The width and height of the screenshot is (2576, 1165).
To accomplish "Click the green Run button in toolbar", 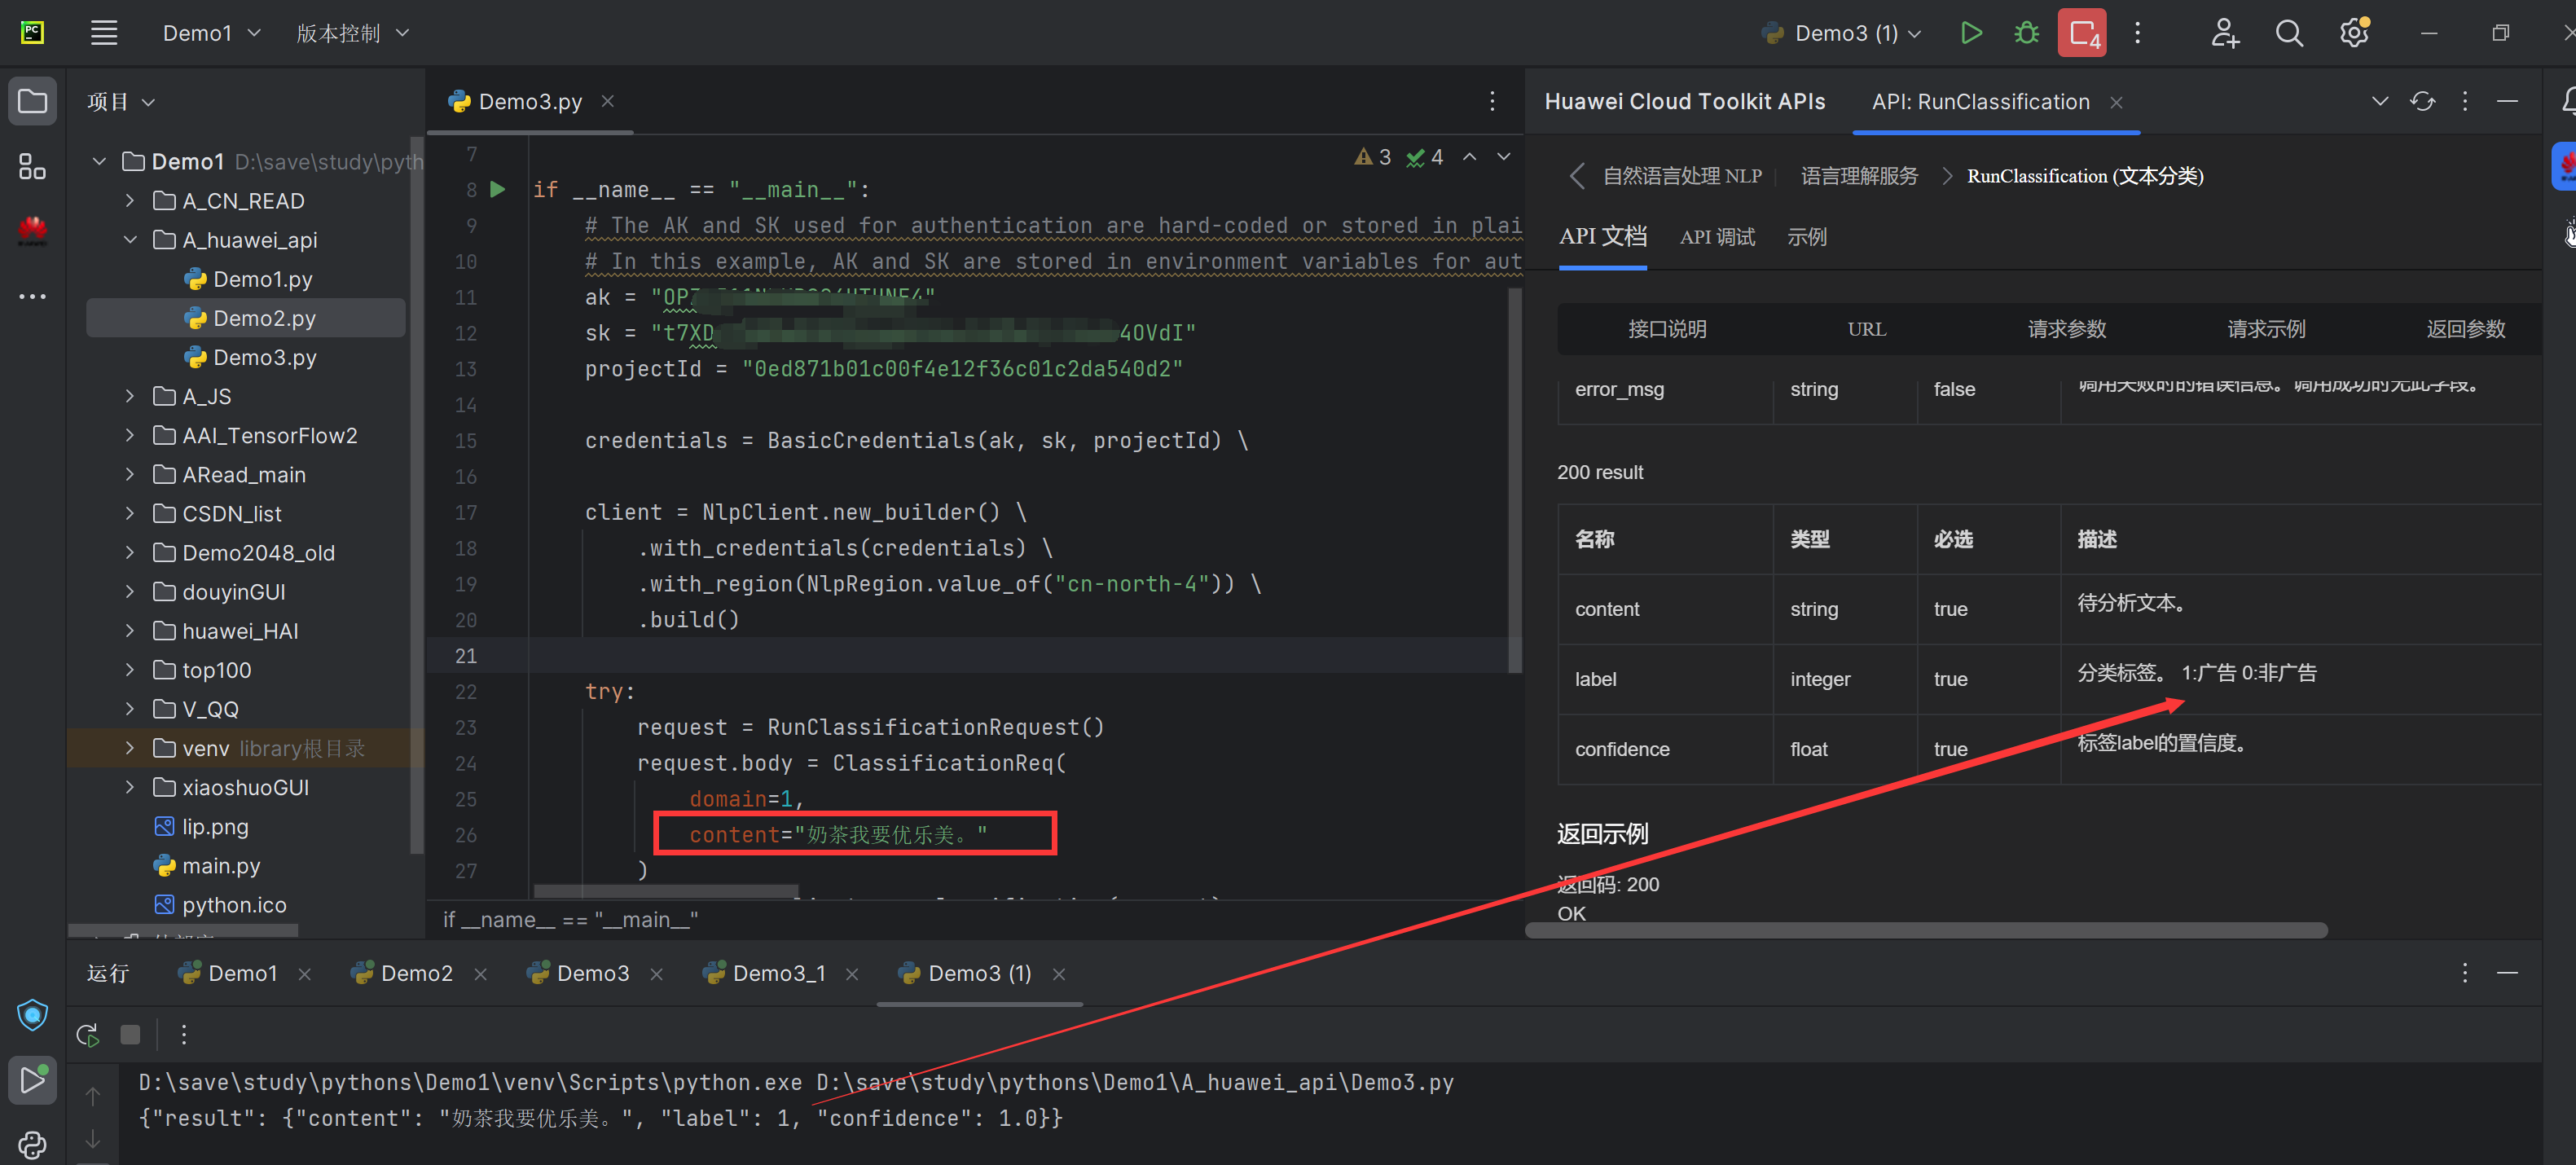I will click(1970, 33).
